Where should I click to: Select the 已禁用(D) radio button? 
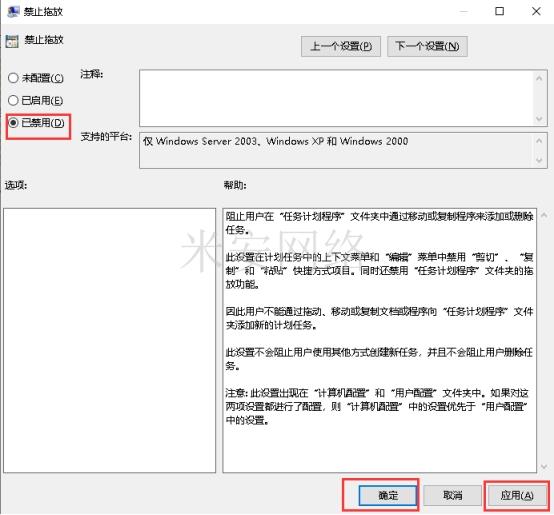[x=13, y=123]
